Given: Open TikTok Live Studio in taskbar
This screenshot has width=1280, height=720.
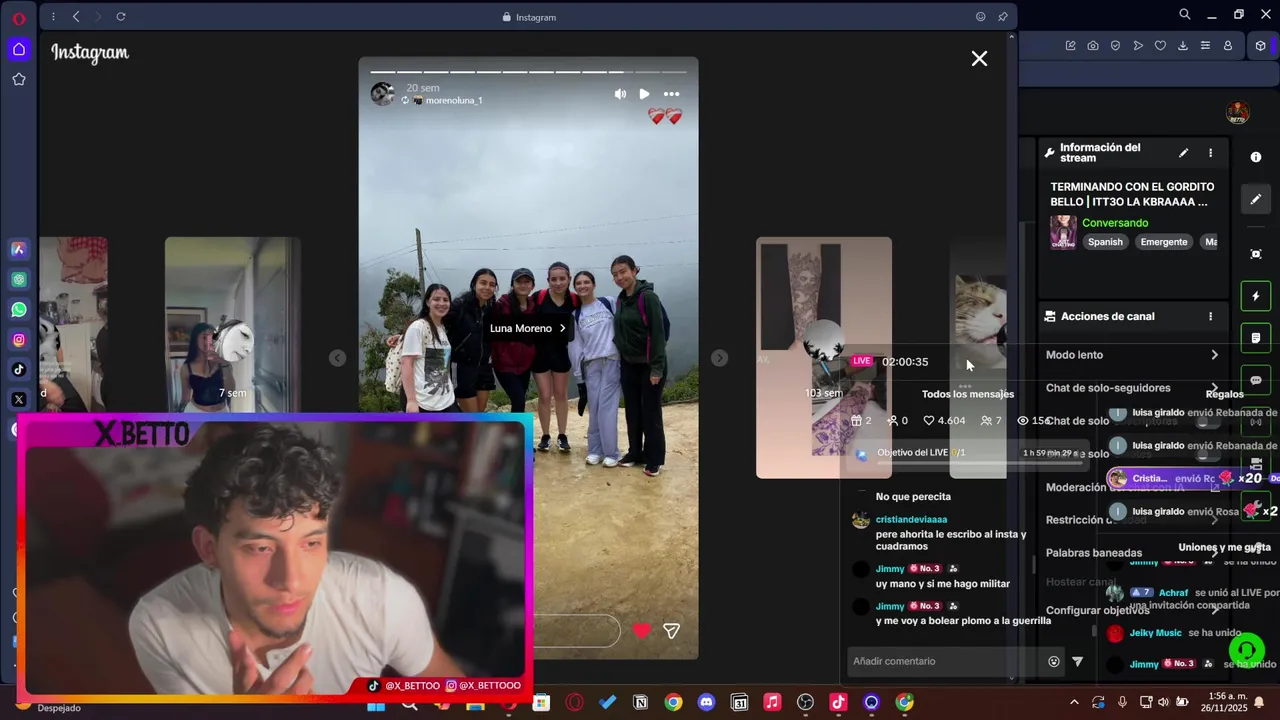Looking at the screenshot, I should pos(838,703).
